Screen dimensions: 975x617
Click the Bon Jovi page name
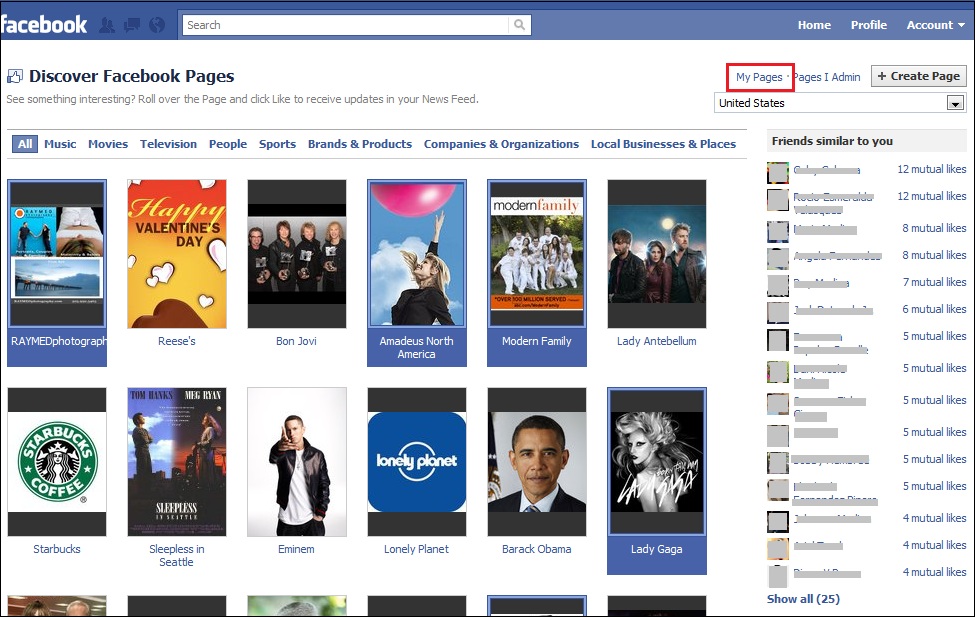click(x=297, y=341)
